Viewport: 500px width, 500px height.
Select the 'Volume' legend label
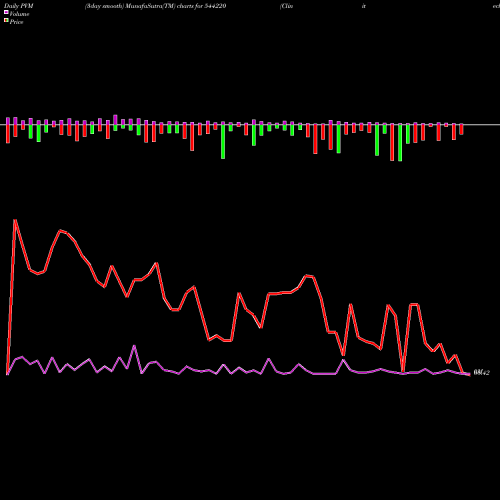point(19,14)
